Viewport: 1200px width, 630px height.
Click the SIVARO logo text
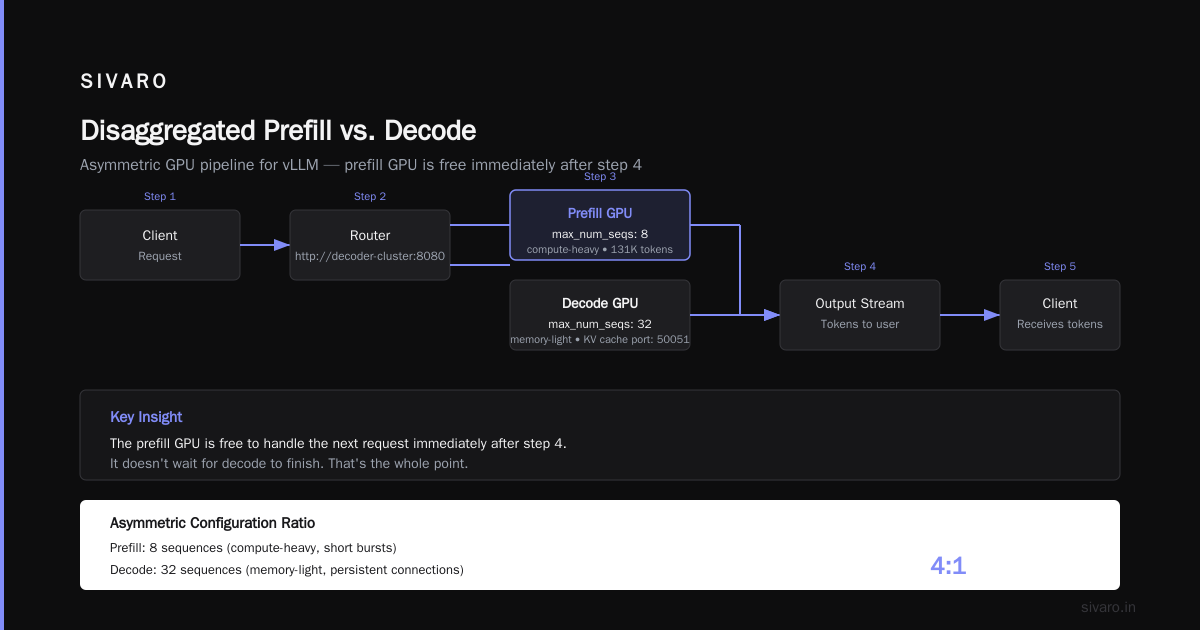tap(124, 82)
